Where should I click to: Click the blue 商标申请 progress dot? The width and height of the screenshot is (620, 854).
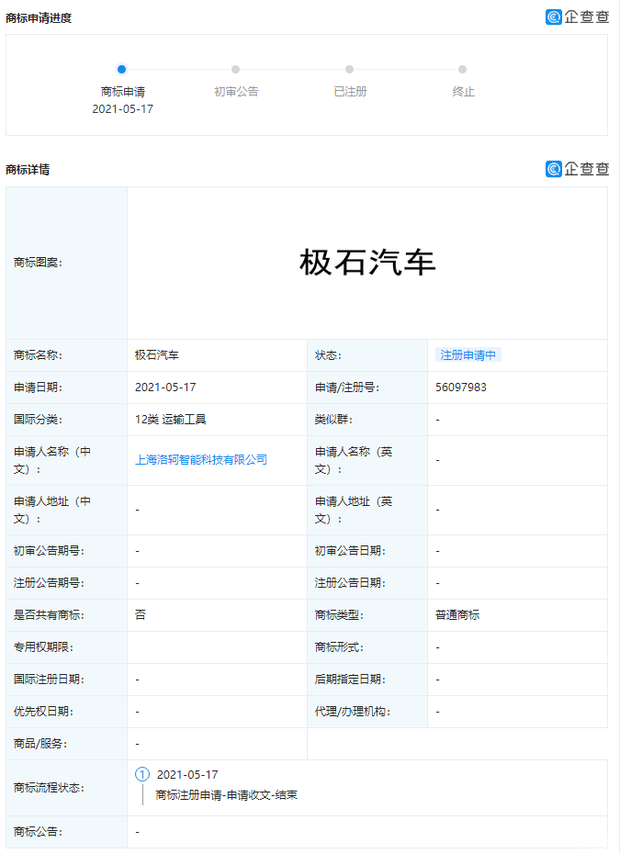121,69
